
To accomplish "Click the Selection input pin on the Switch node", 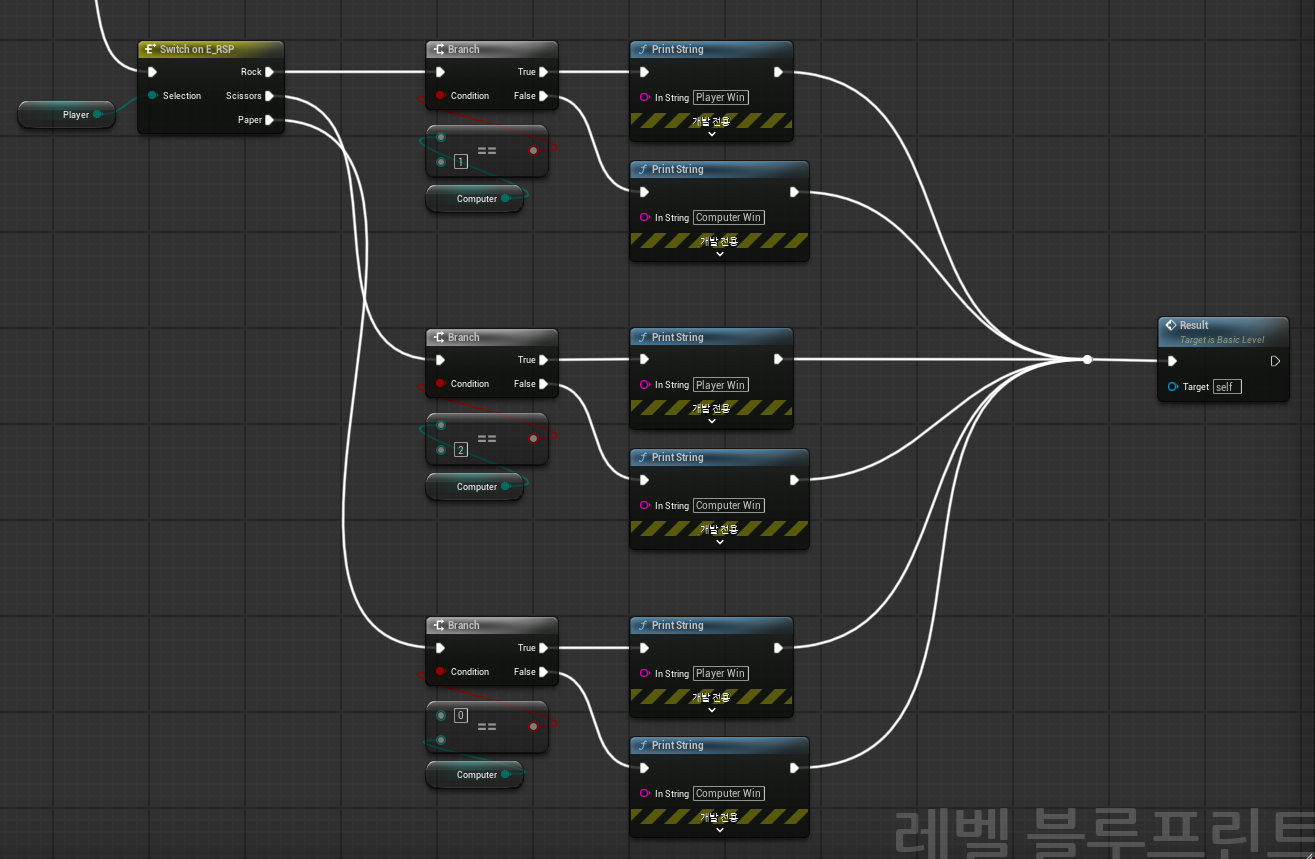I will [x=152, y=96].
